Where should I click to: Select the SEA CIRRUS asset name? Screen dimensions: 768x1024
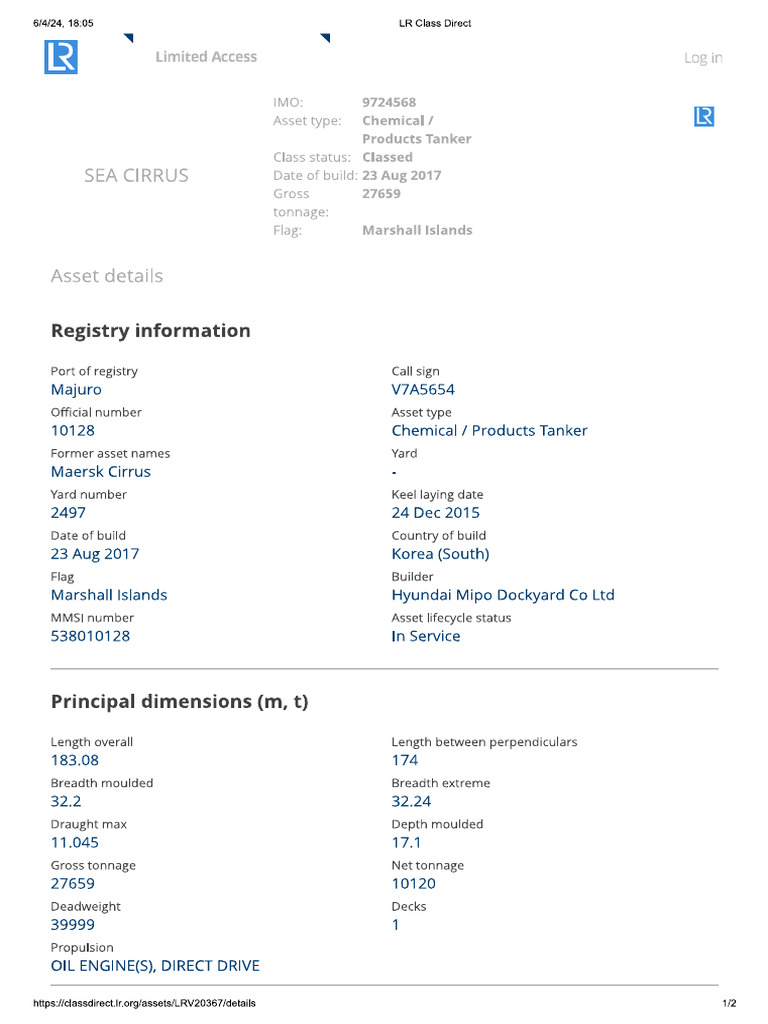point(136,175)
